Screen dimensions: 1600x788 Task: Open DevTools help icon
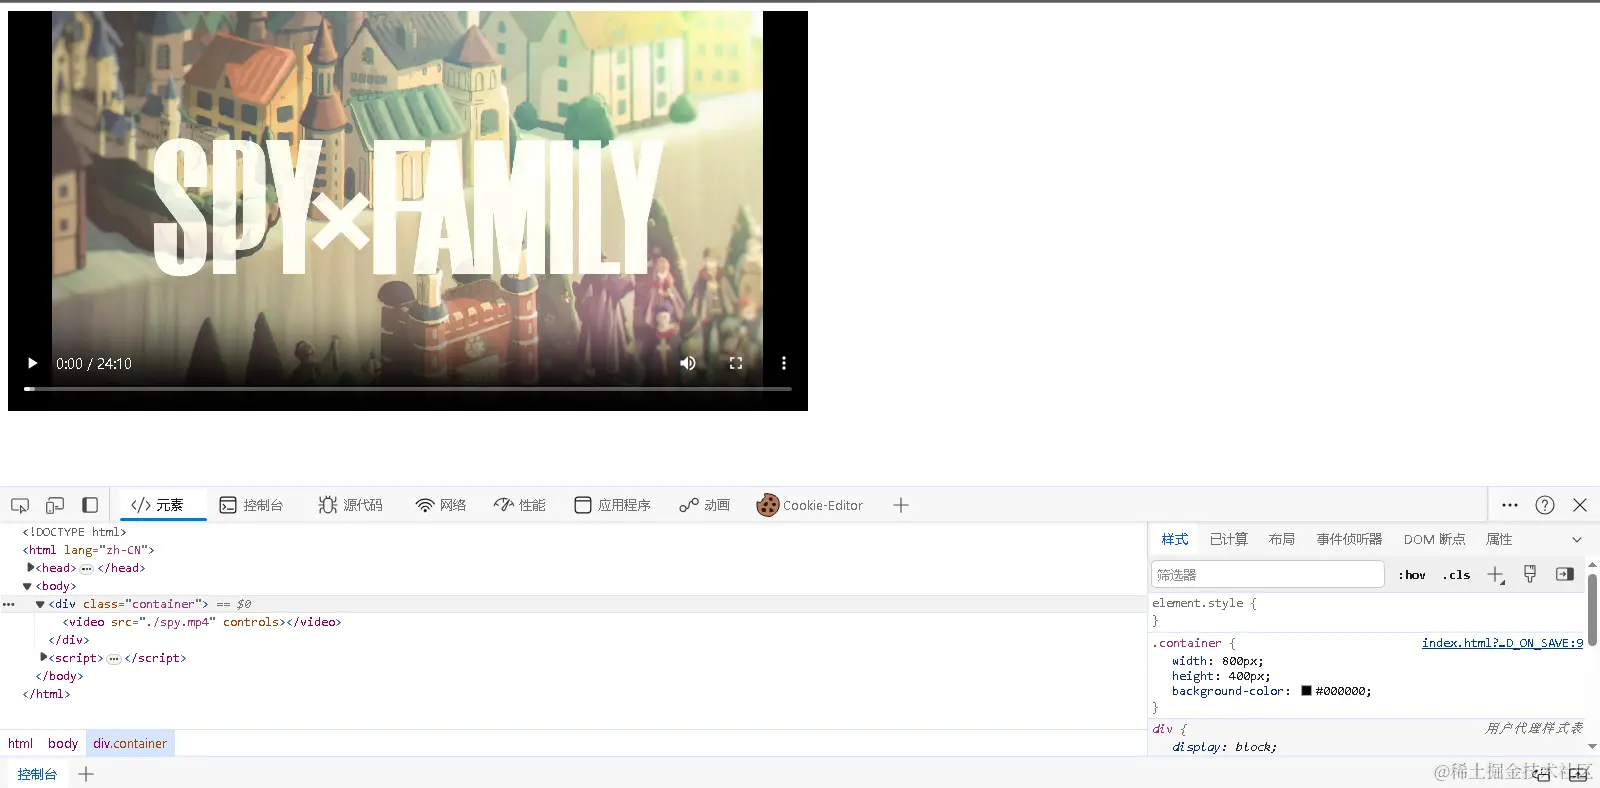pos(1545,505)
